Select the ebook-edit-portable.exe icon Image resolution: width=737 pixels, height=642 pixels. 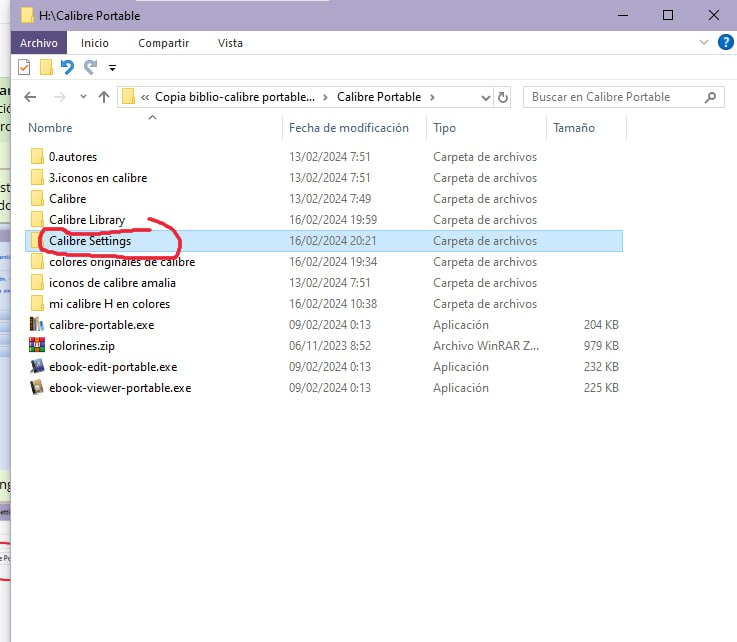pyautogui.click(x=37, y=367)
